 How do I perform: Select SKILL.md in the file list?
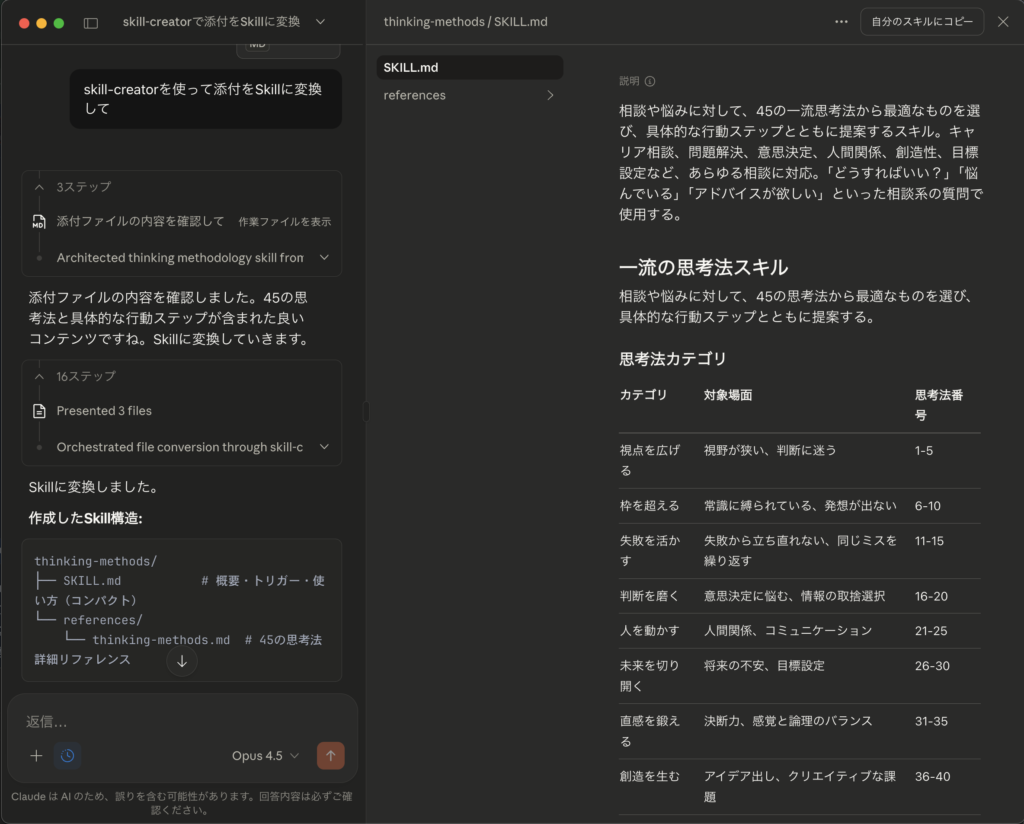tap(469, 67)
